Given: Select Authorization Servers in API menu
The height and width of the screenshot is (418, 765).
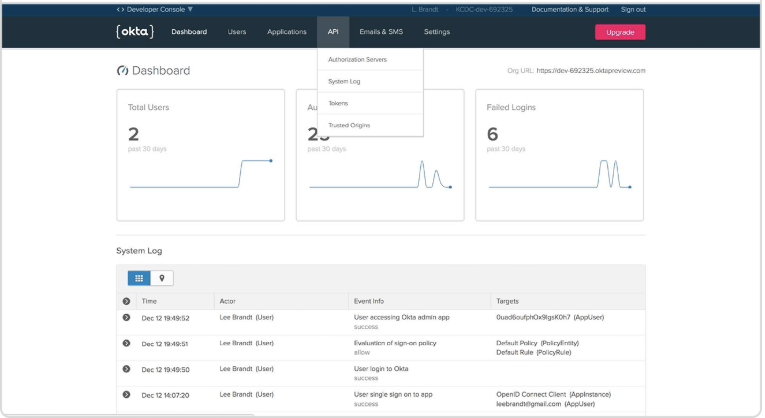Looking at the screenshot, I should click(370, 60).
